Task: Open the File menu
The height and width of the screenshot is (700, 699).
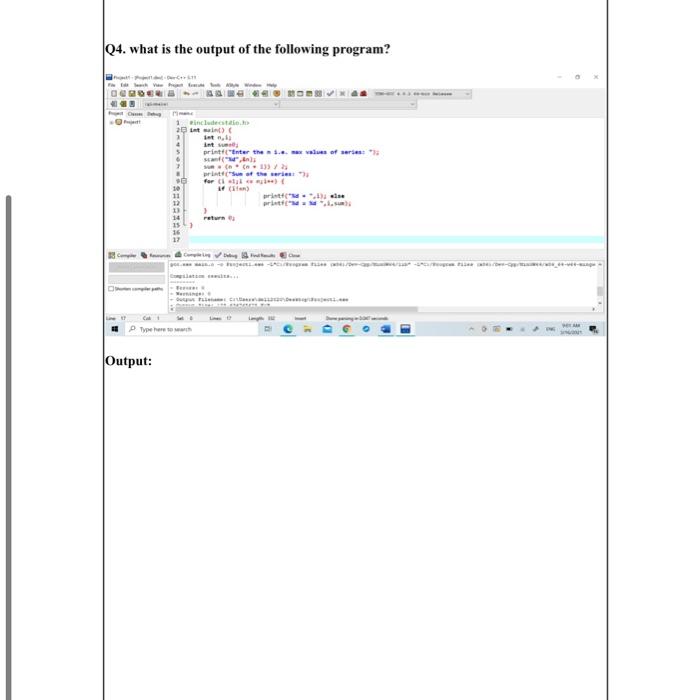Action: (112, 85)
